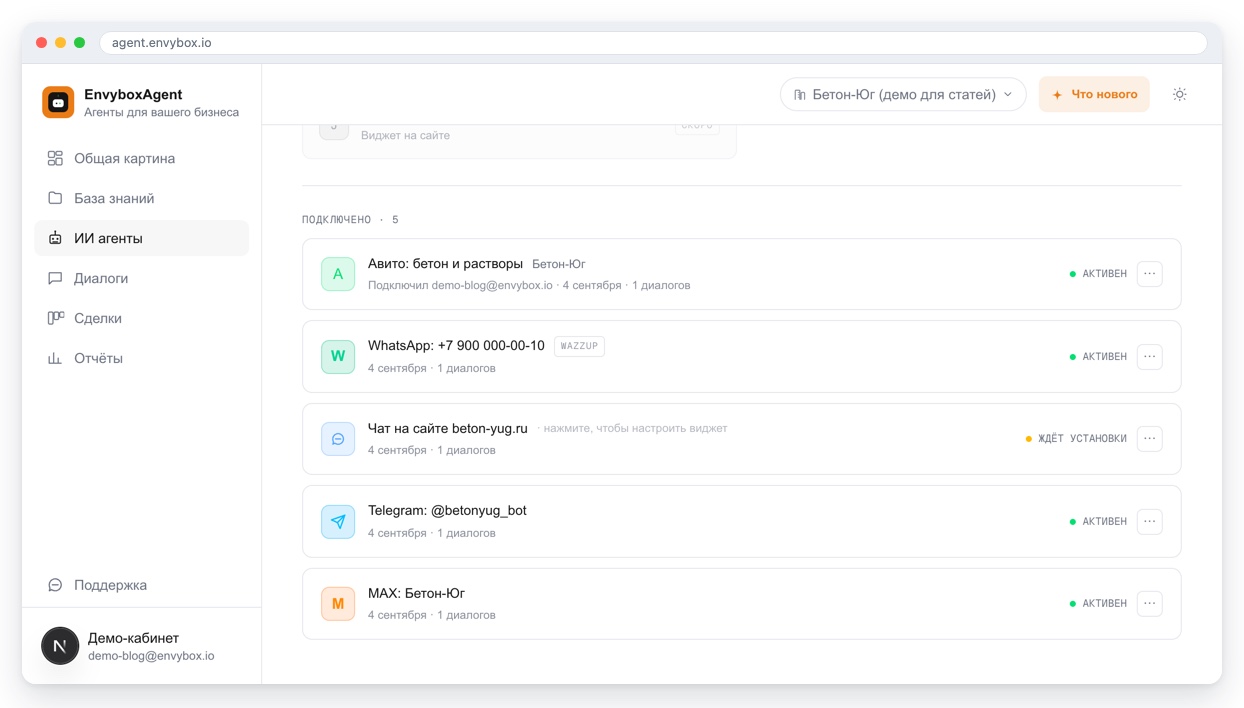Image resolution: width=1244 pixels, height=708 pixels.
Task: Click demo-blog@envybox.io email in sidebar
Action: coord(151,656)
